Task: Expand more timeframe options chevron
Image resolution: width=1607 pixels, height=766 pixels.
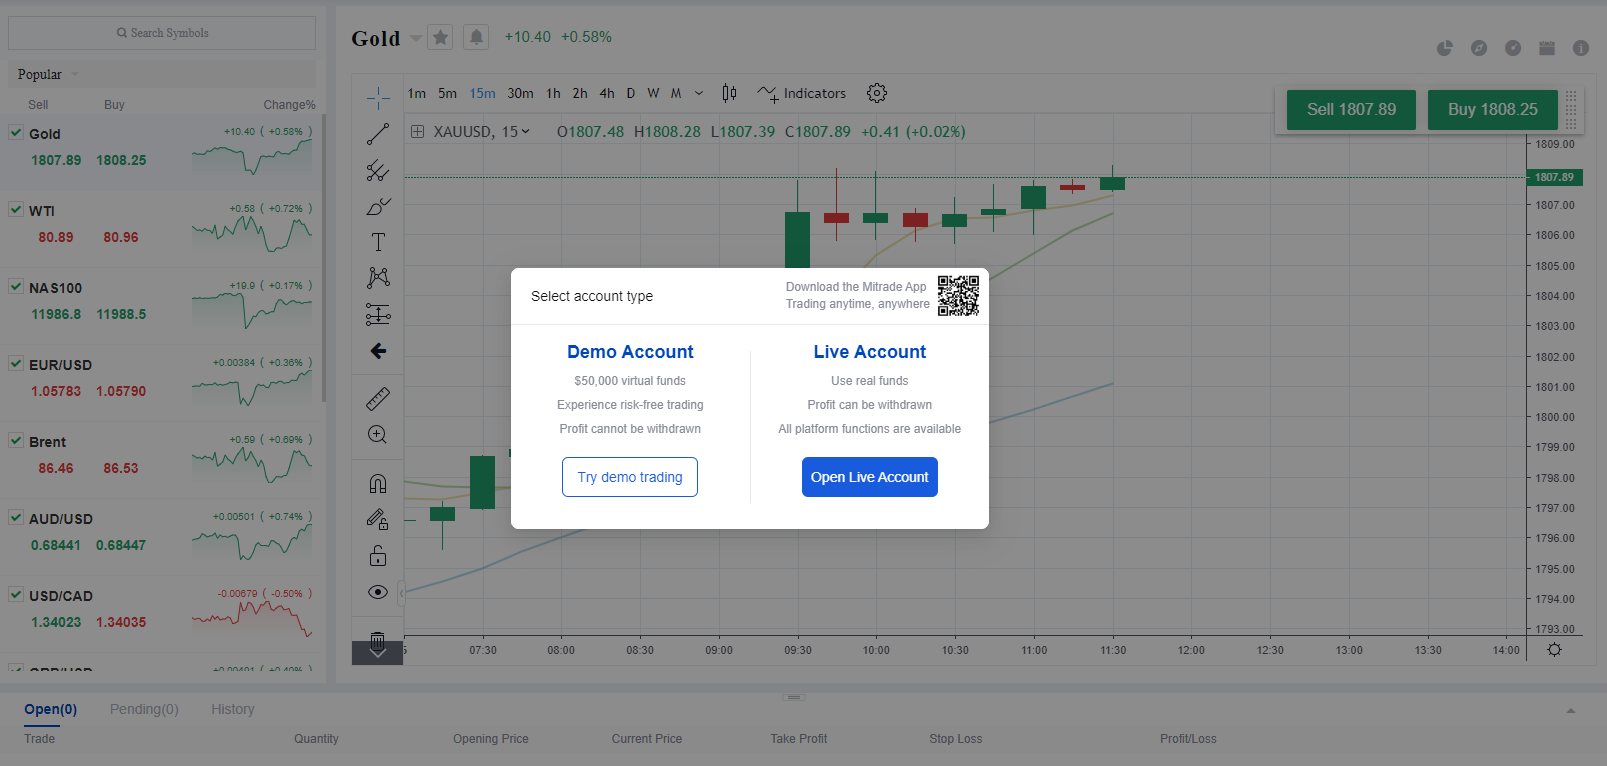Action: tap(699, 93)
